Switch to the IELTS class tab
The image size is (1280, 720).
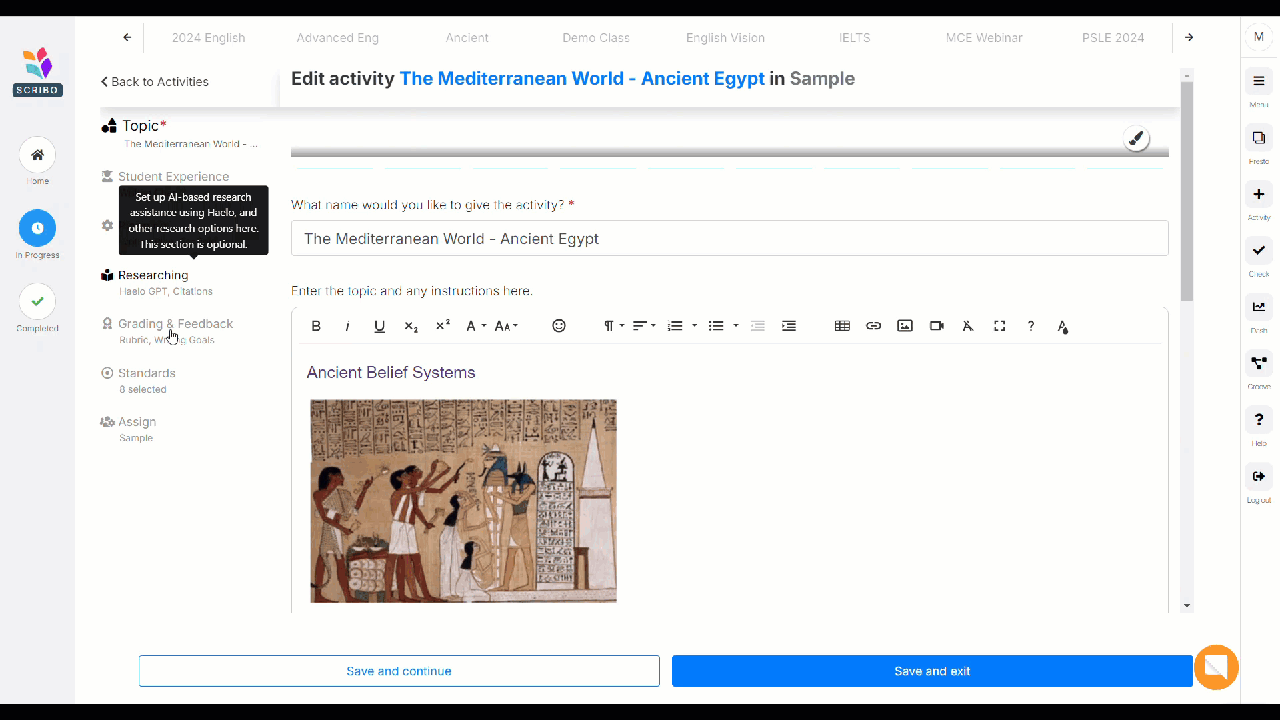tap(854, 38)
